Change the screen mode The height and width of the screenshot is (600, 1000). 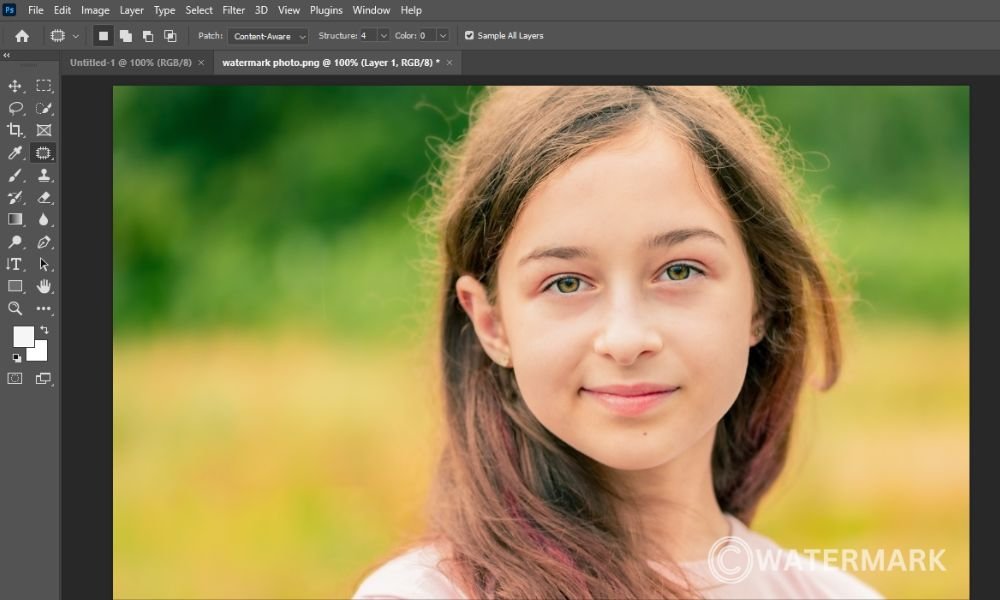point(43,378)
